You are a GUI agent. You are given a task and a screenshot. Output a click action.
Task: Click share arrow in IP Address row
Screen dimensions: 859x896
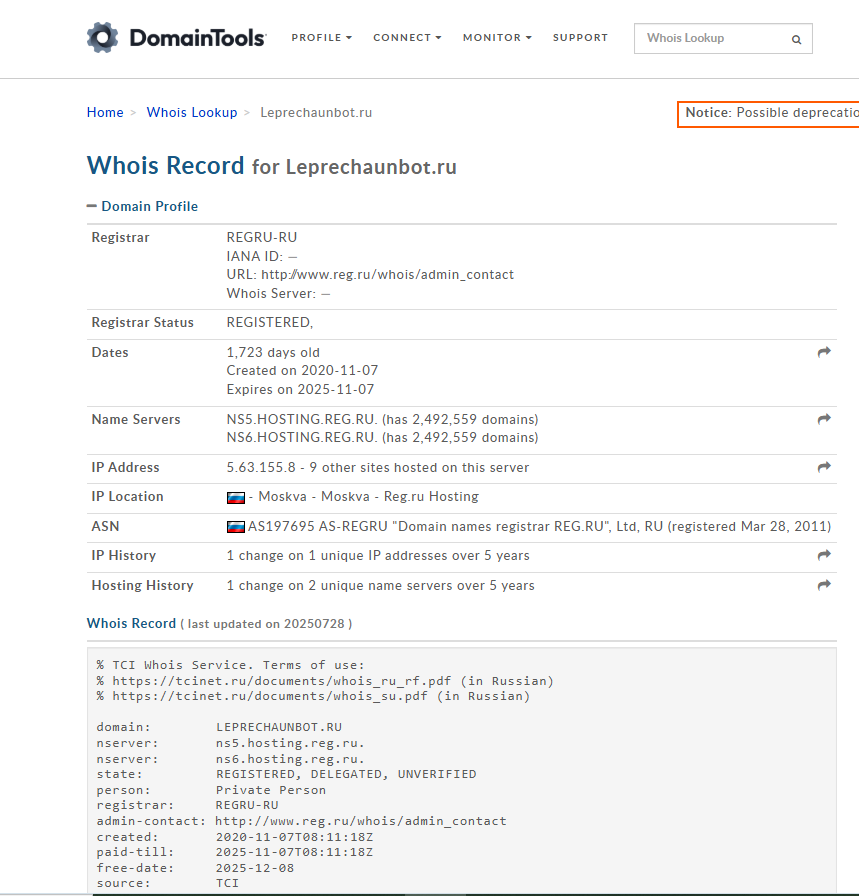point(824,467)
